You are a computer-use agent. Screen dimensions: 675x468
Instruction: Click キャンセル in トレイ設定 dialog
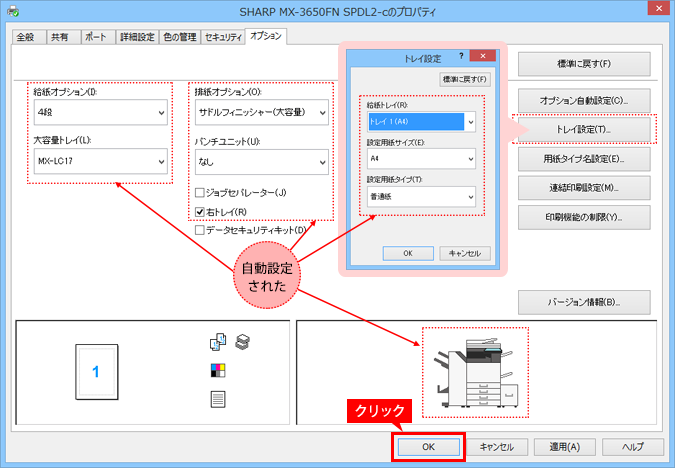pos(465,253)
